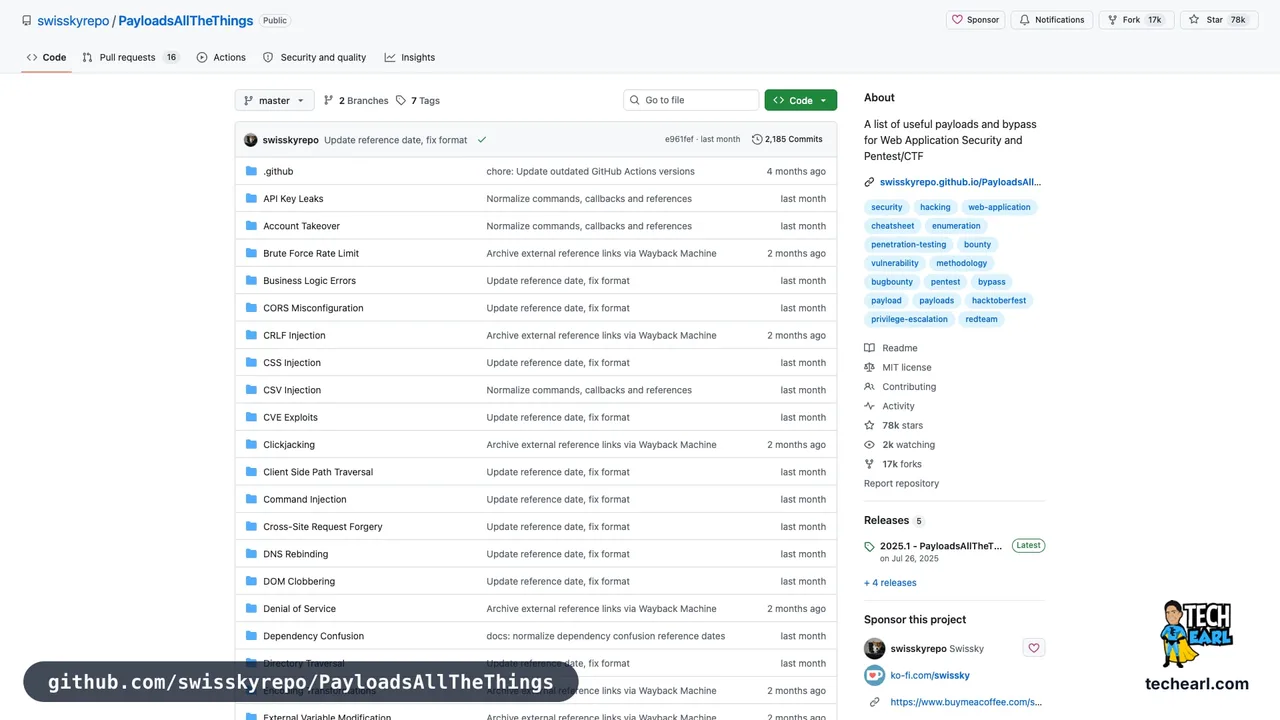The image size is (1280, 720).
Task: Open the Code tab
Action: (x=46, y=58)
